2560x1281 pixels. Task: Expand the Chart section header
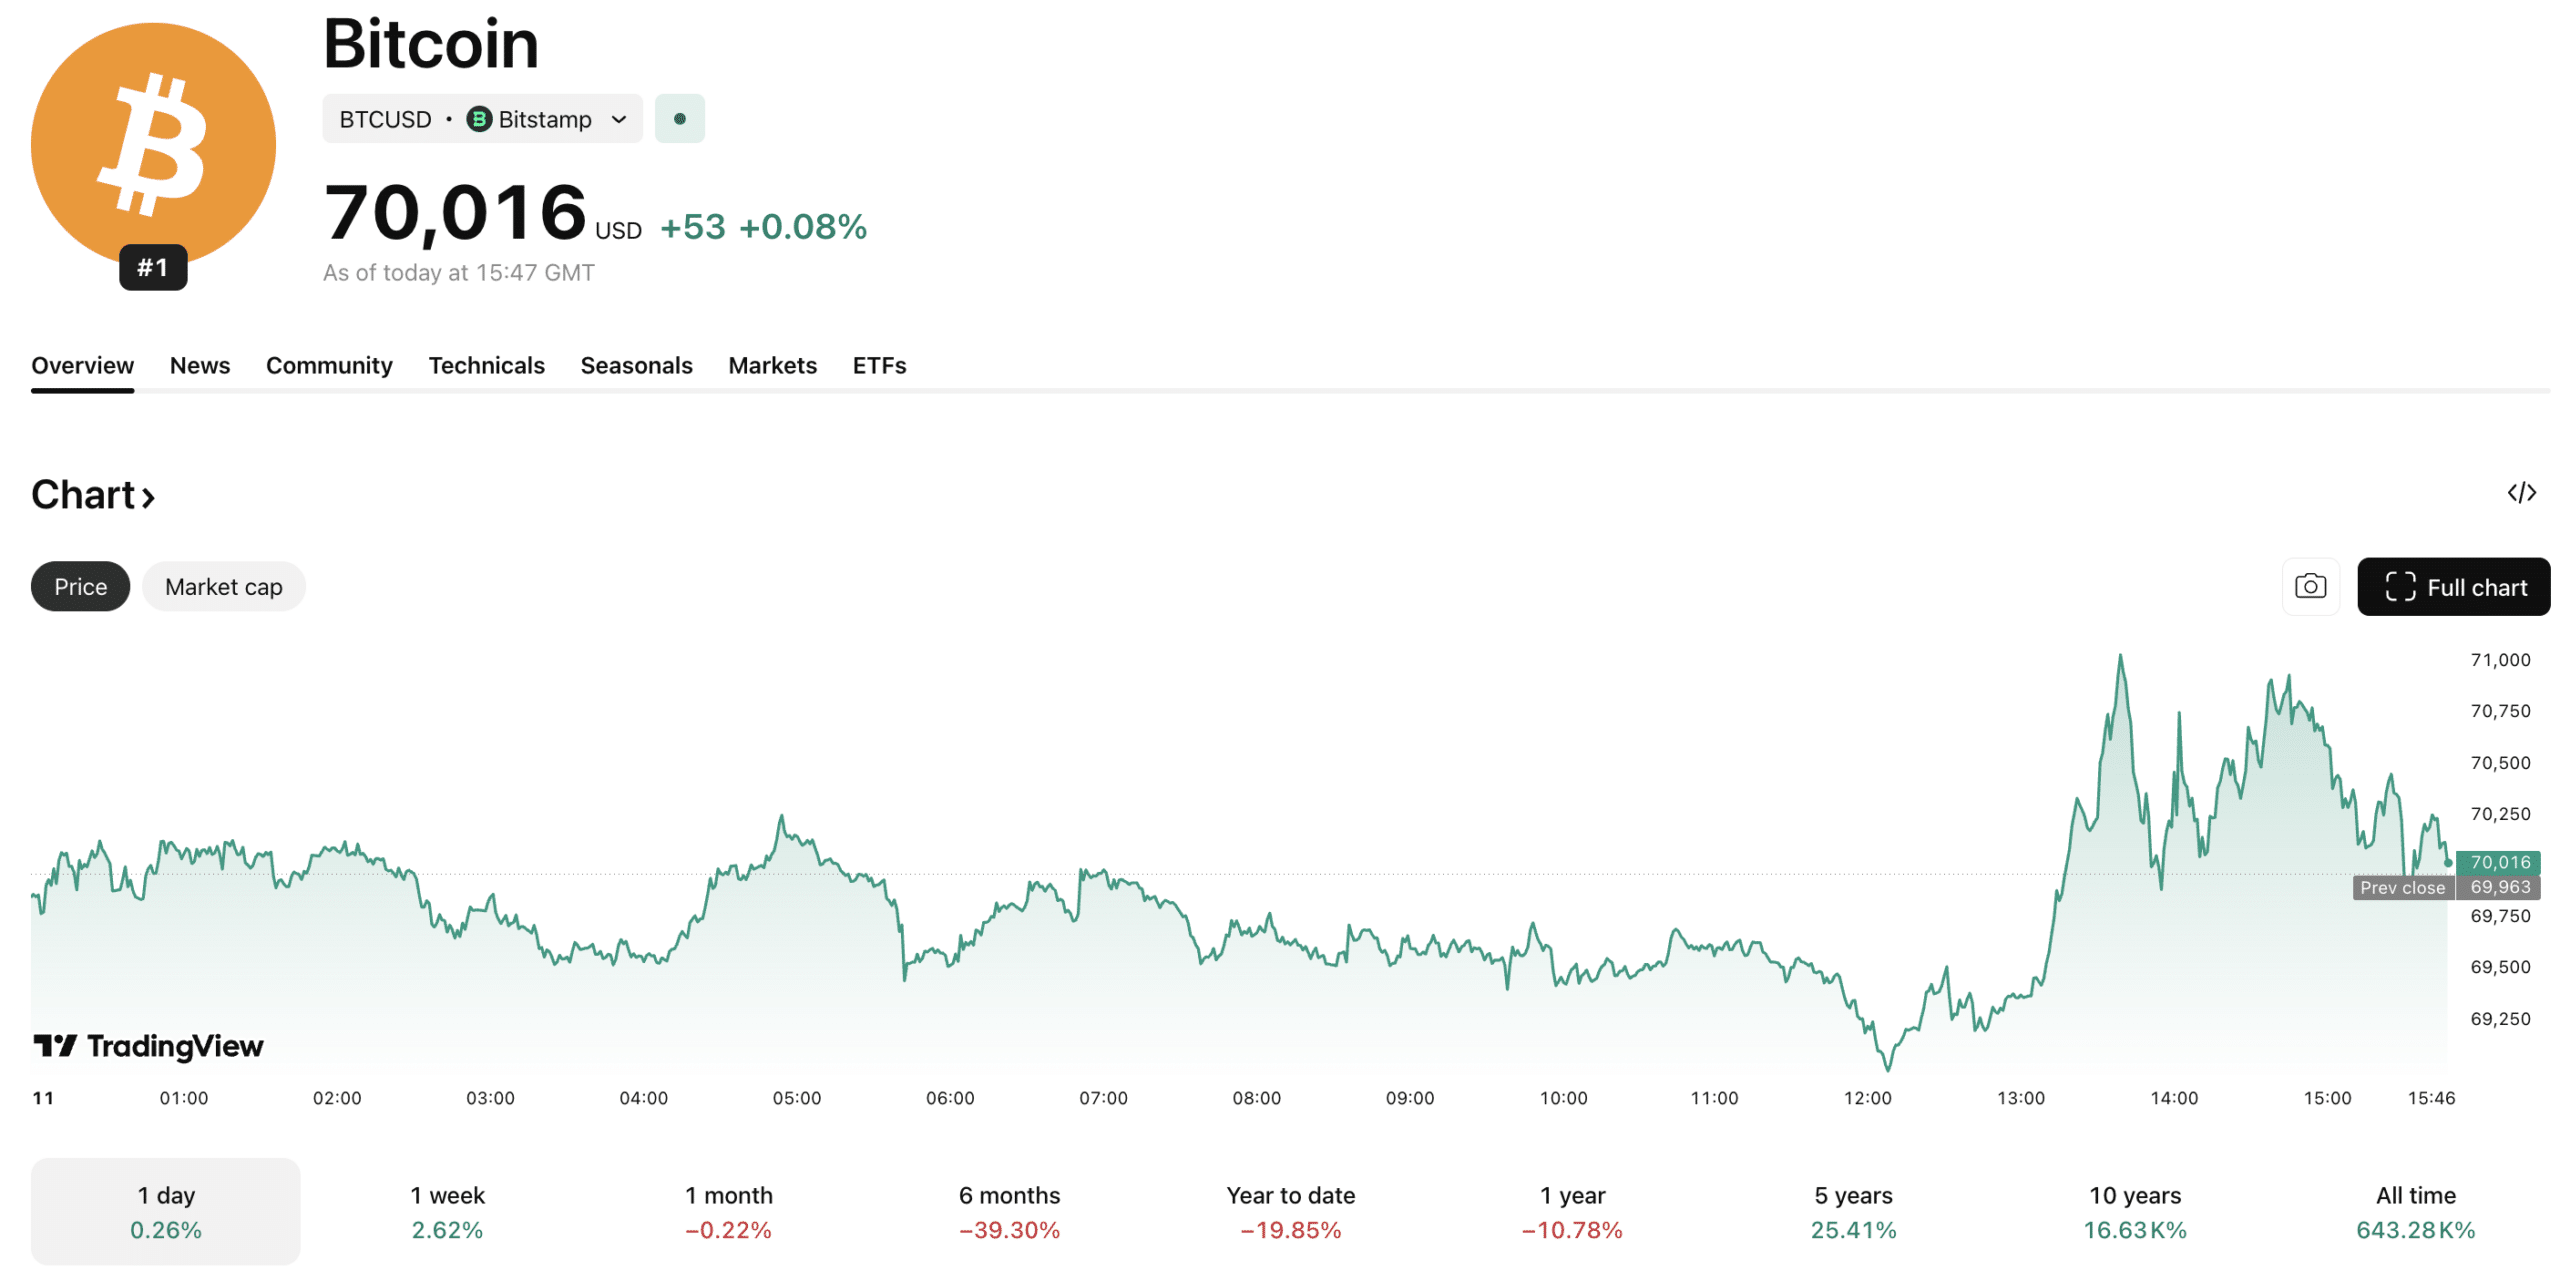93,494
